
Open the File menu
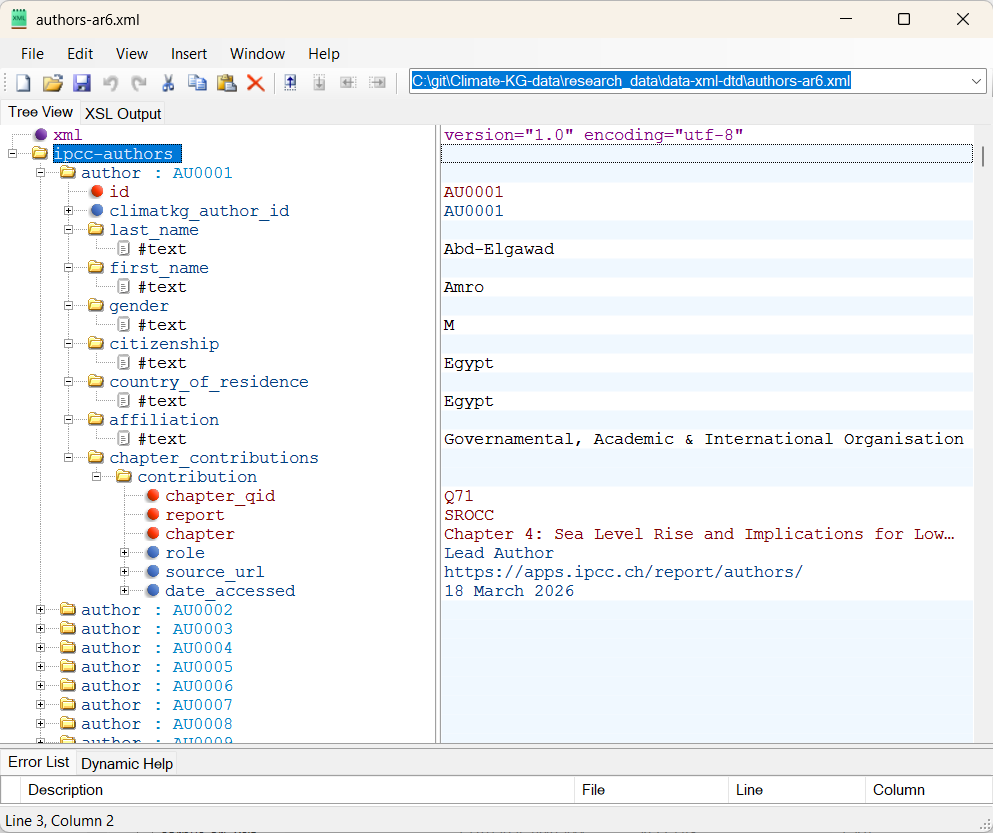click(x=32, y=54)
